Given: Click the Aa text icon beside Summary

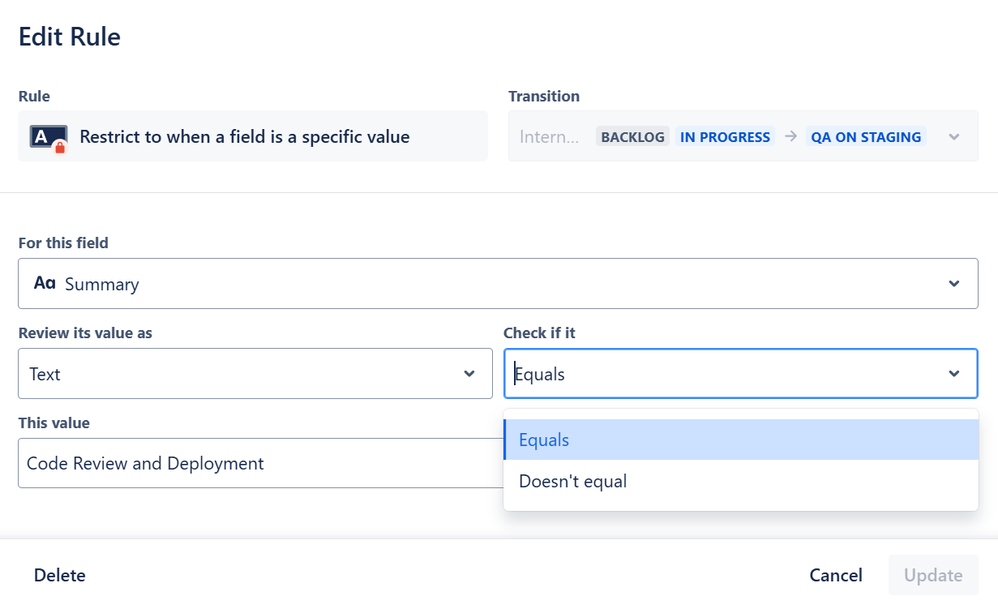Looking at the screenshot, I should [45, 283].
